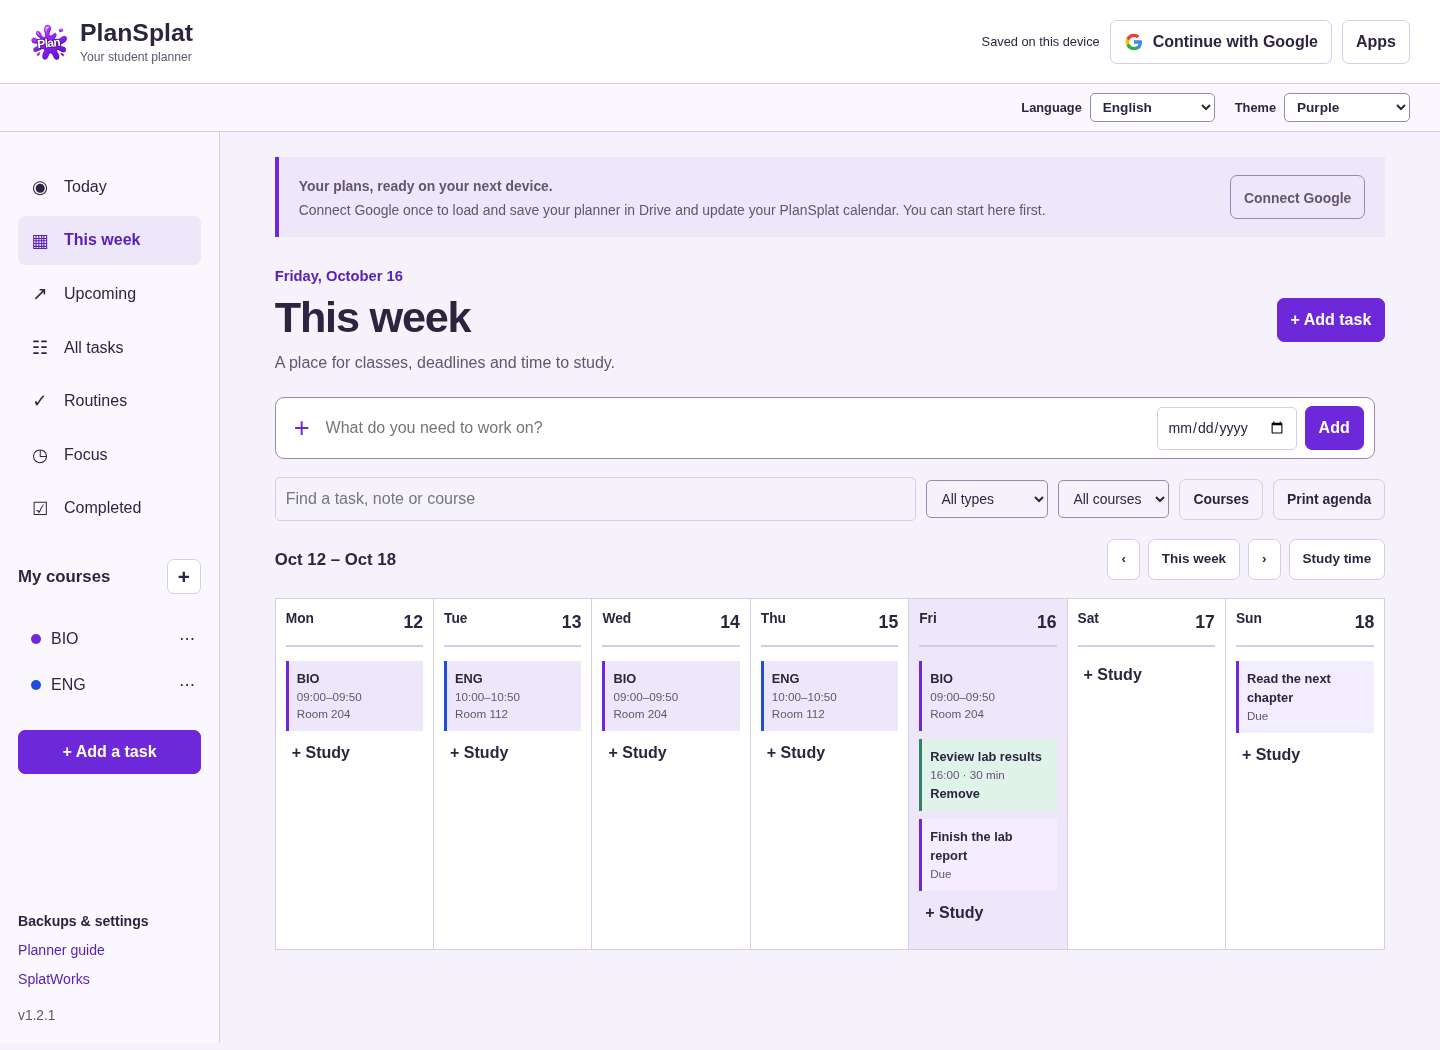Add a study block on Wednesday
Image resolution: width=1440 pixels, height=1050 pixels.
(637, 753)
